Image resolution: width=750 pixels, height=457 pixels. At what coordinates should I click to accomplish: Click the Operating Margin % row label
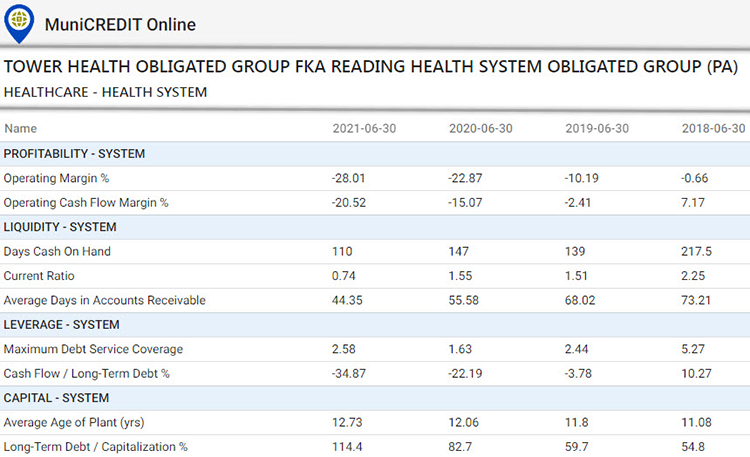click(56, 178)
